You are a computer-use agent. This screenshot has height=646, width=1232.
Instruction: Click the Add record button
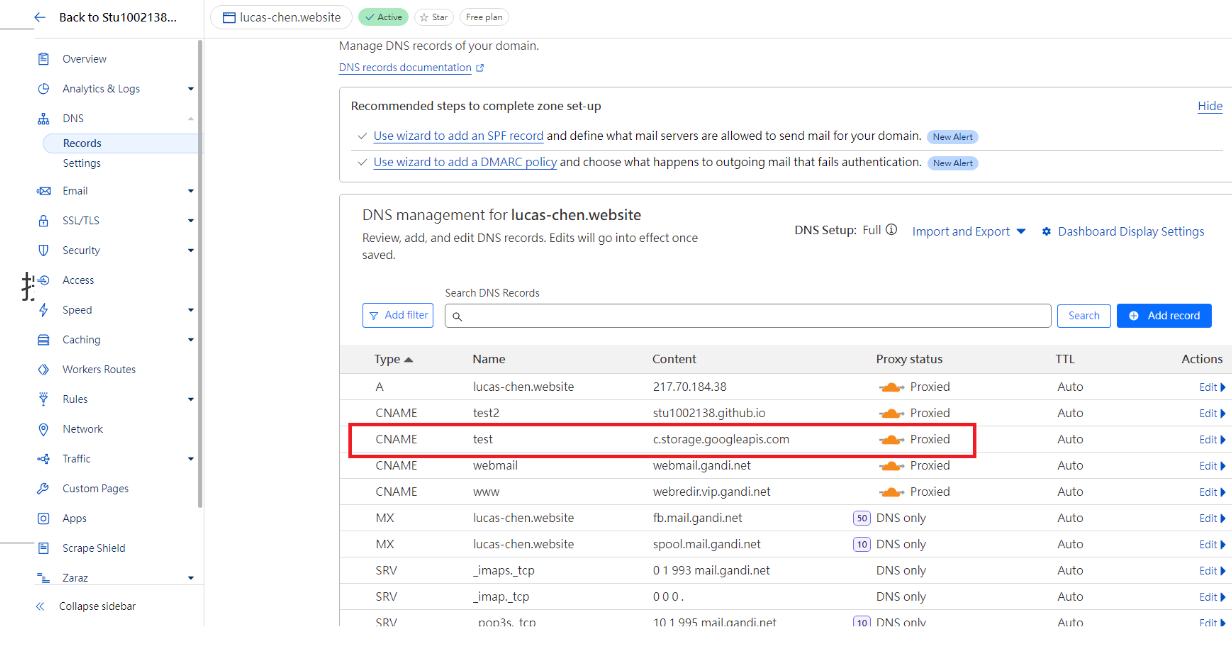click(x=1163, y=315)
